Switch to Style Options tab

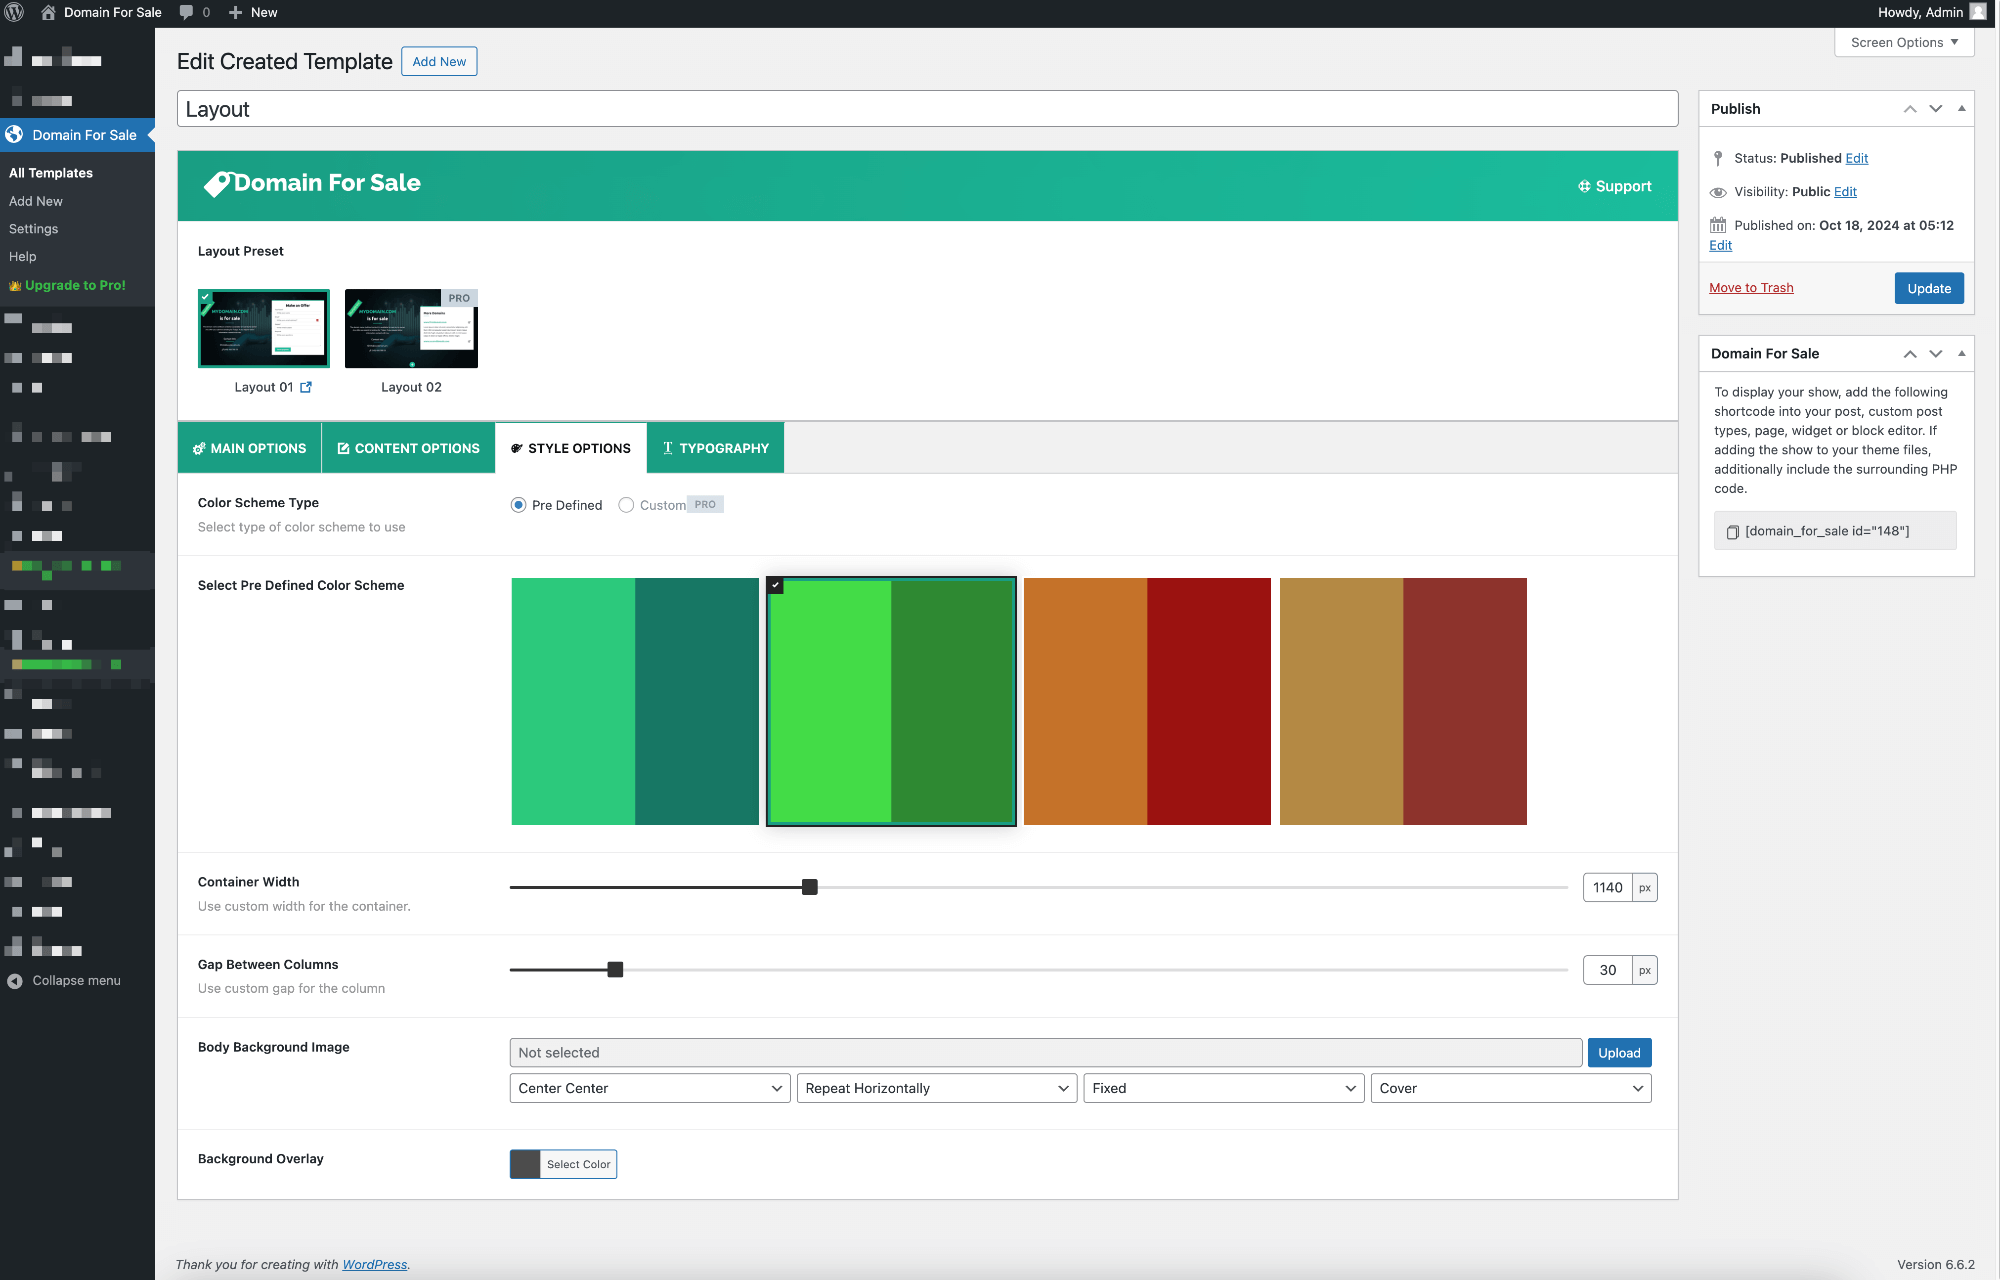pos(571,448)
